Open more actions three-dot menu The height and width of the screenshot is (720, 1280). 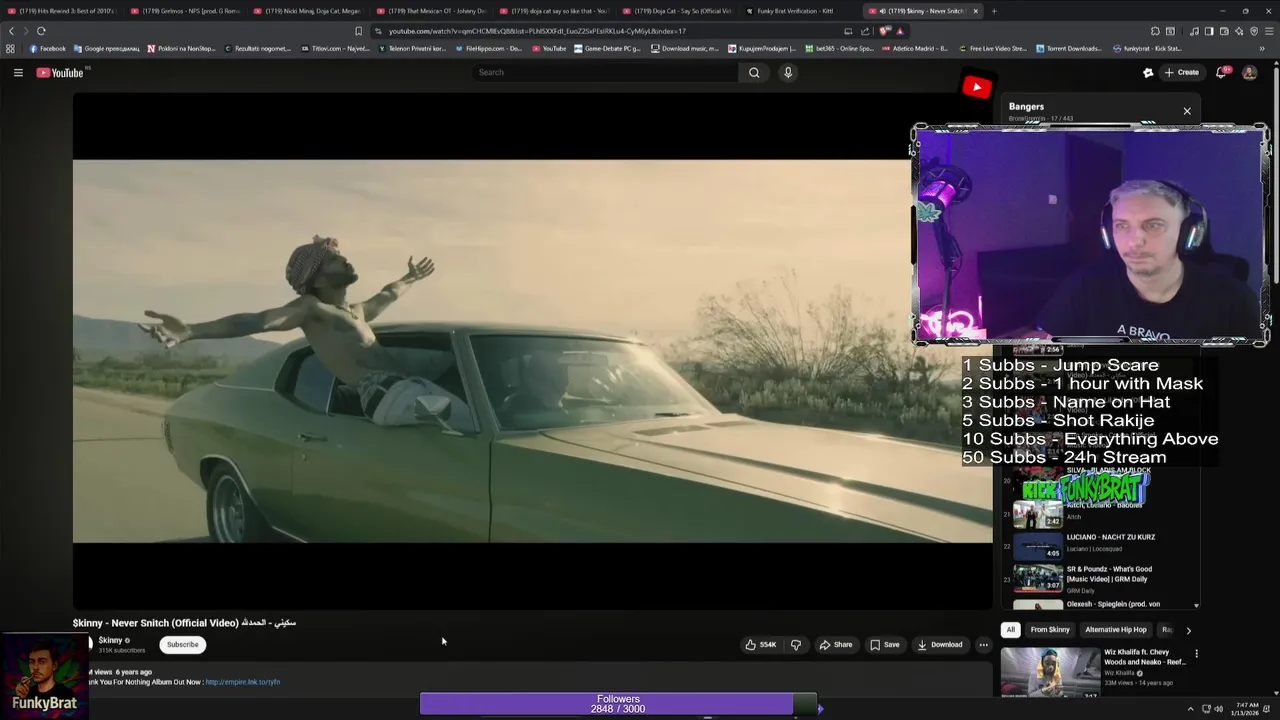[983, 645]
